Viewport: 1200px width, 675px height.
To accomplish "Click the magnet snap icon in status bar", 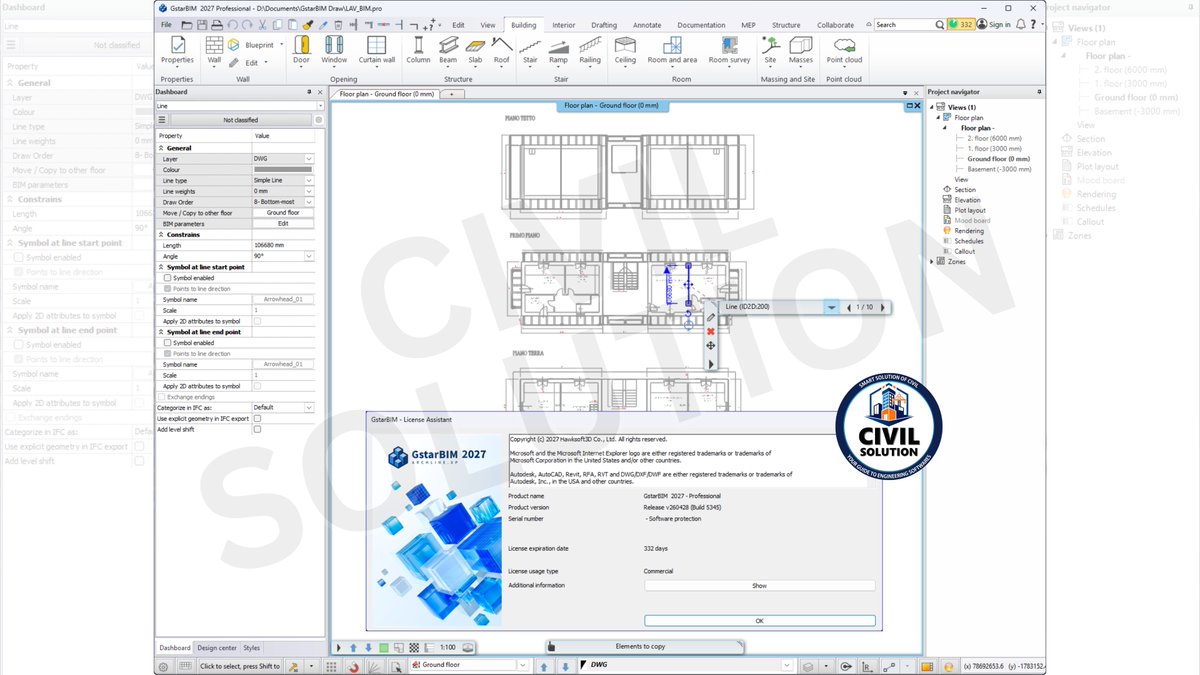I will click(355, 666).
